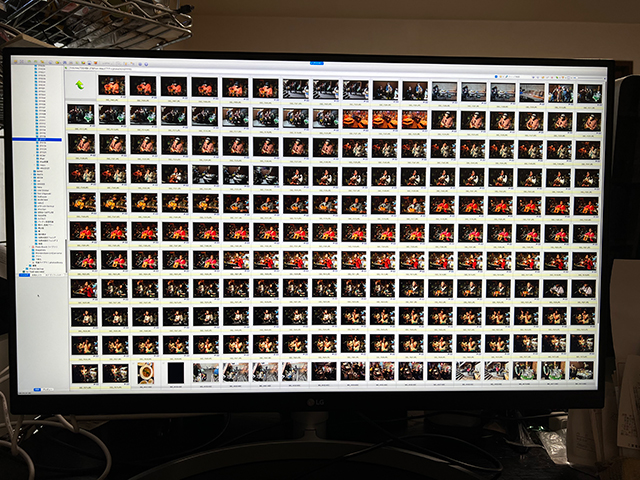This screenshot has height=480, width=640.
Task: Open the first photo thumbnail after the green arrow
Action: click(x=111, y=86)
